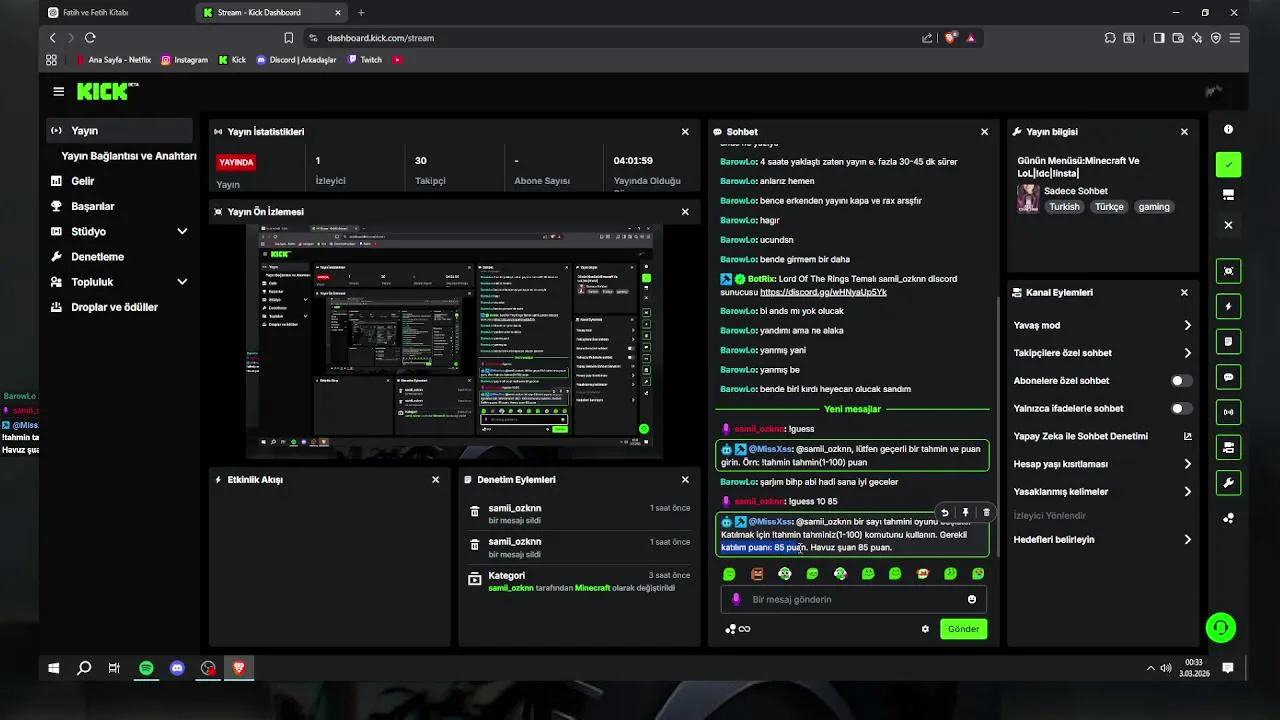Open Discord from the Windows taskbar
This screenshot has width=1280, height=720.
(x=177, y=668)
